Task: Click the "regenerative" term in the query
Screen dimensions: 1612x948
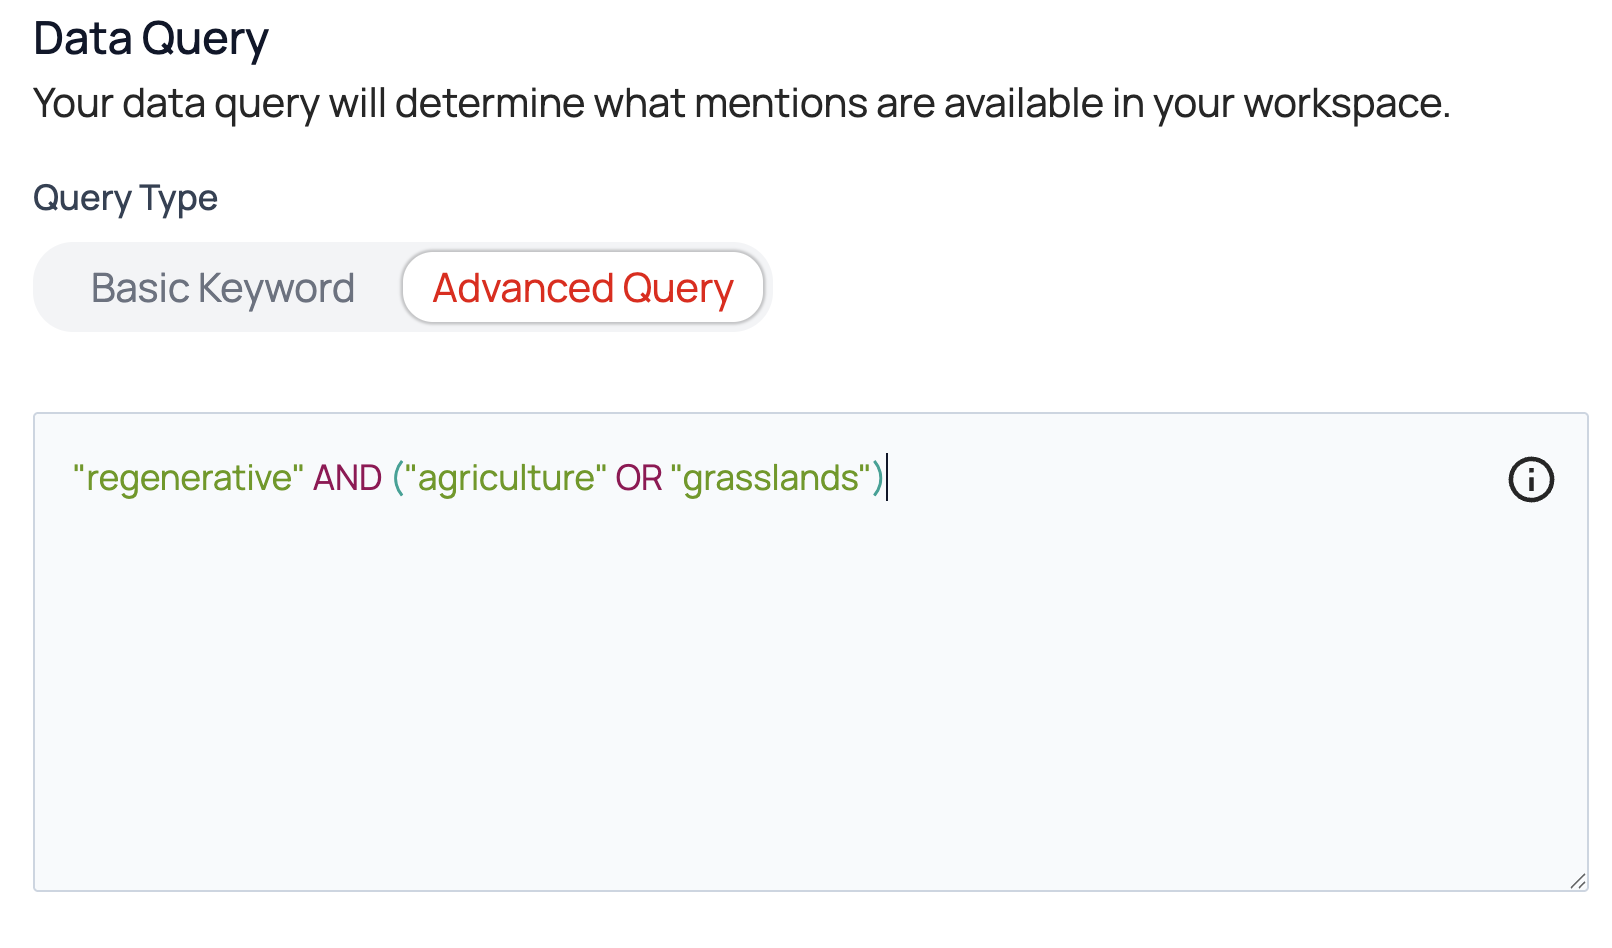Action: tap(188, 478)
